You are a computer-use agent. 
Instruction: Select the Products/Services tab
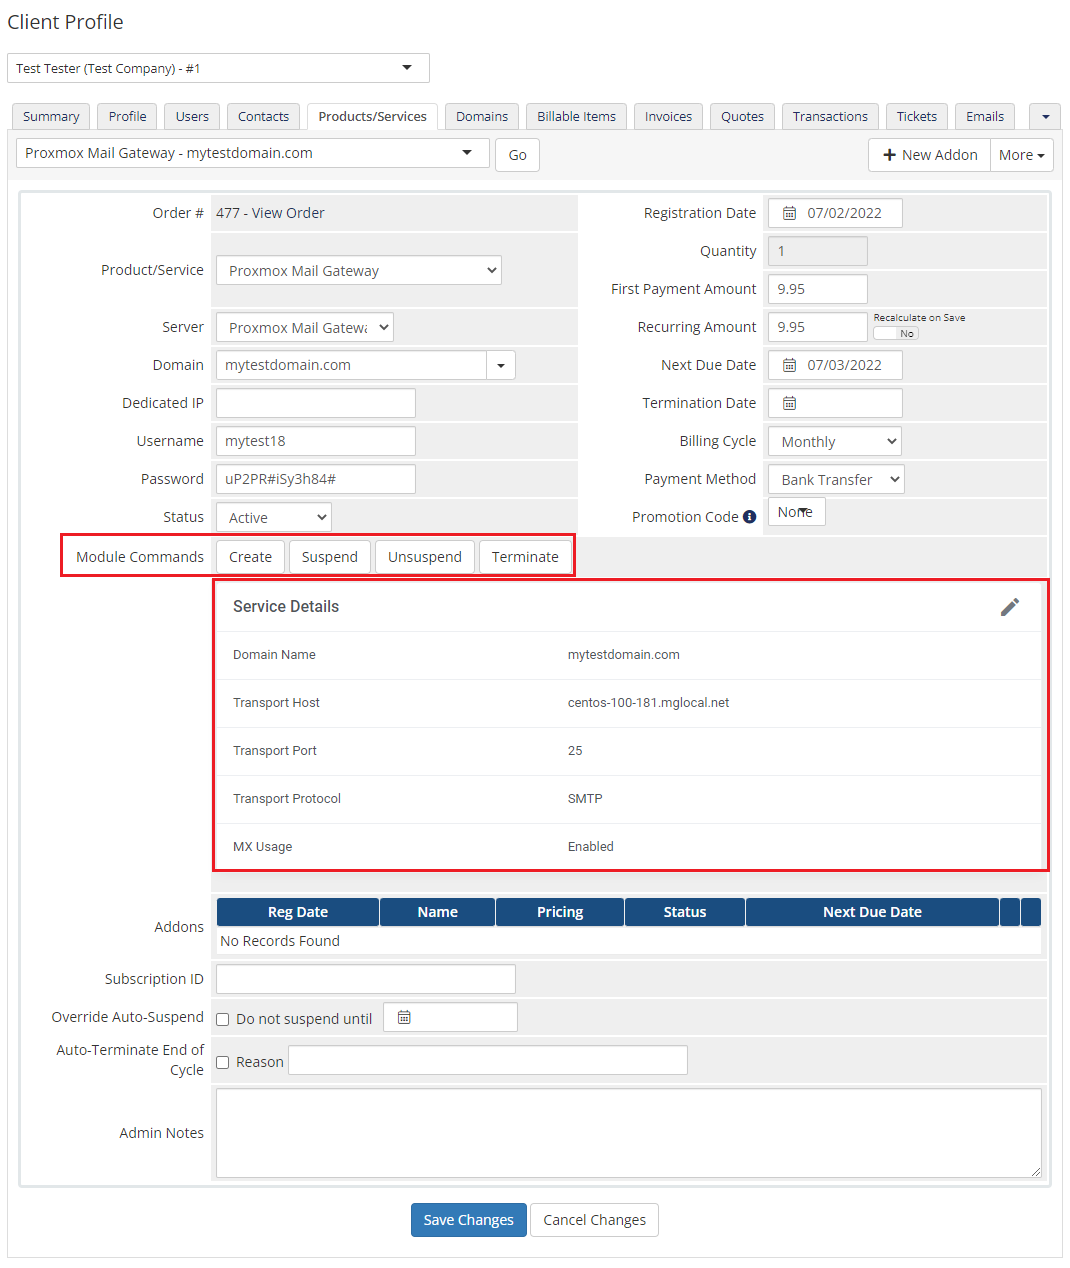372,117
